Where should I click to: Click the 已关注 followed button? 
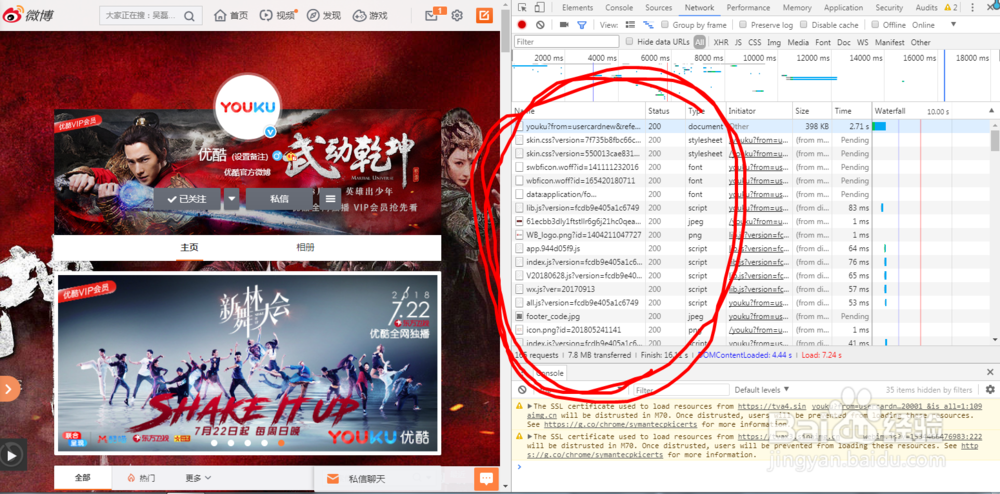[x=187, y=199]
